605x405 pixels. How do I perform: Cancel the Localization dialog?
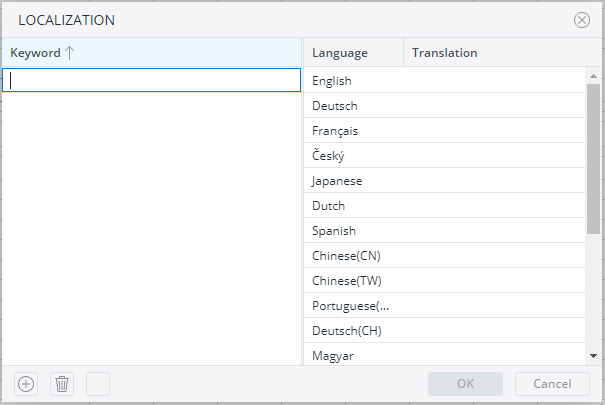[x=552, y=384]
